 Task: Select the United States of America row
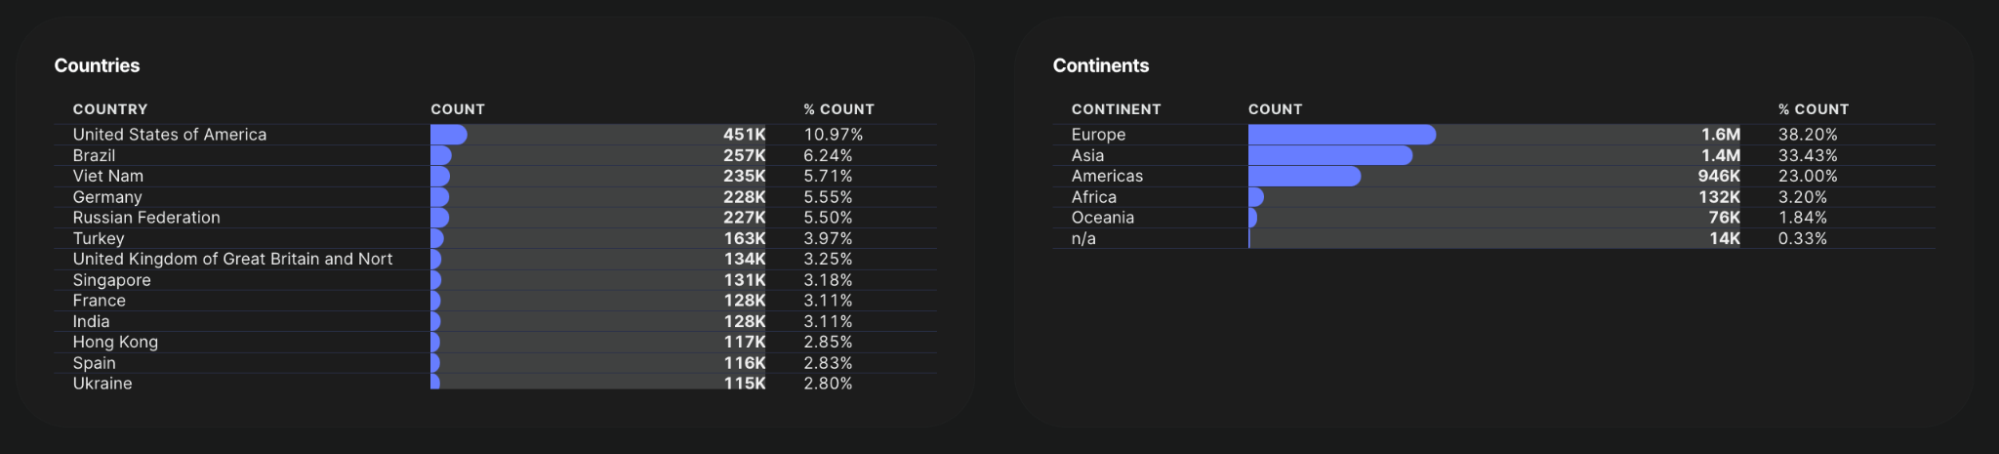[x=495, y=134]
